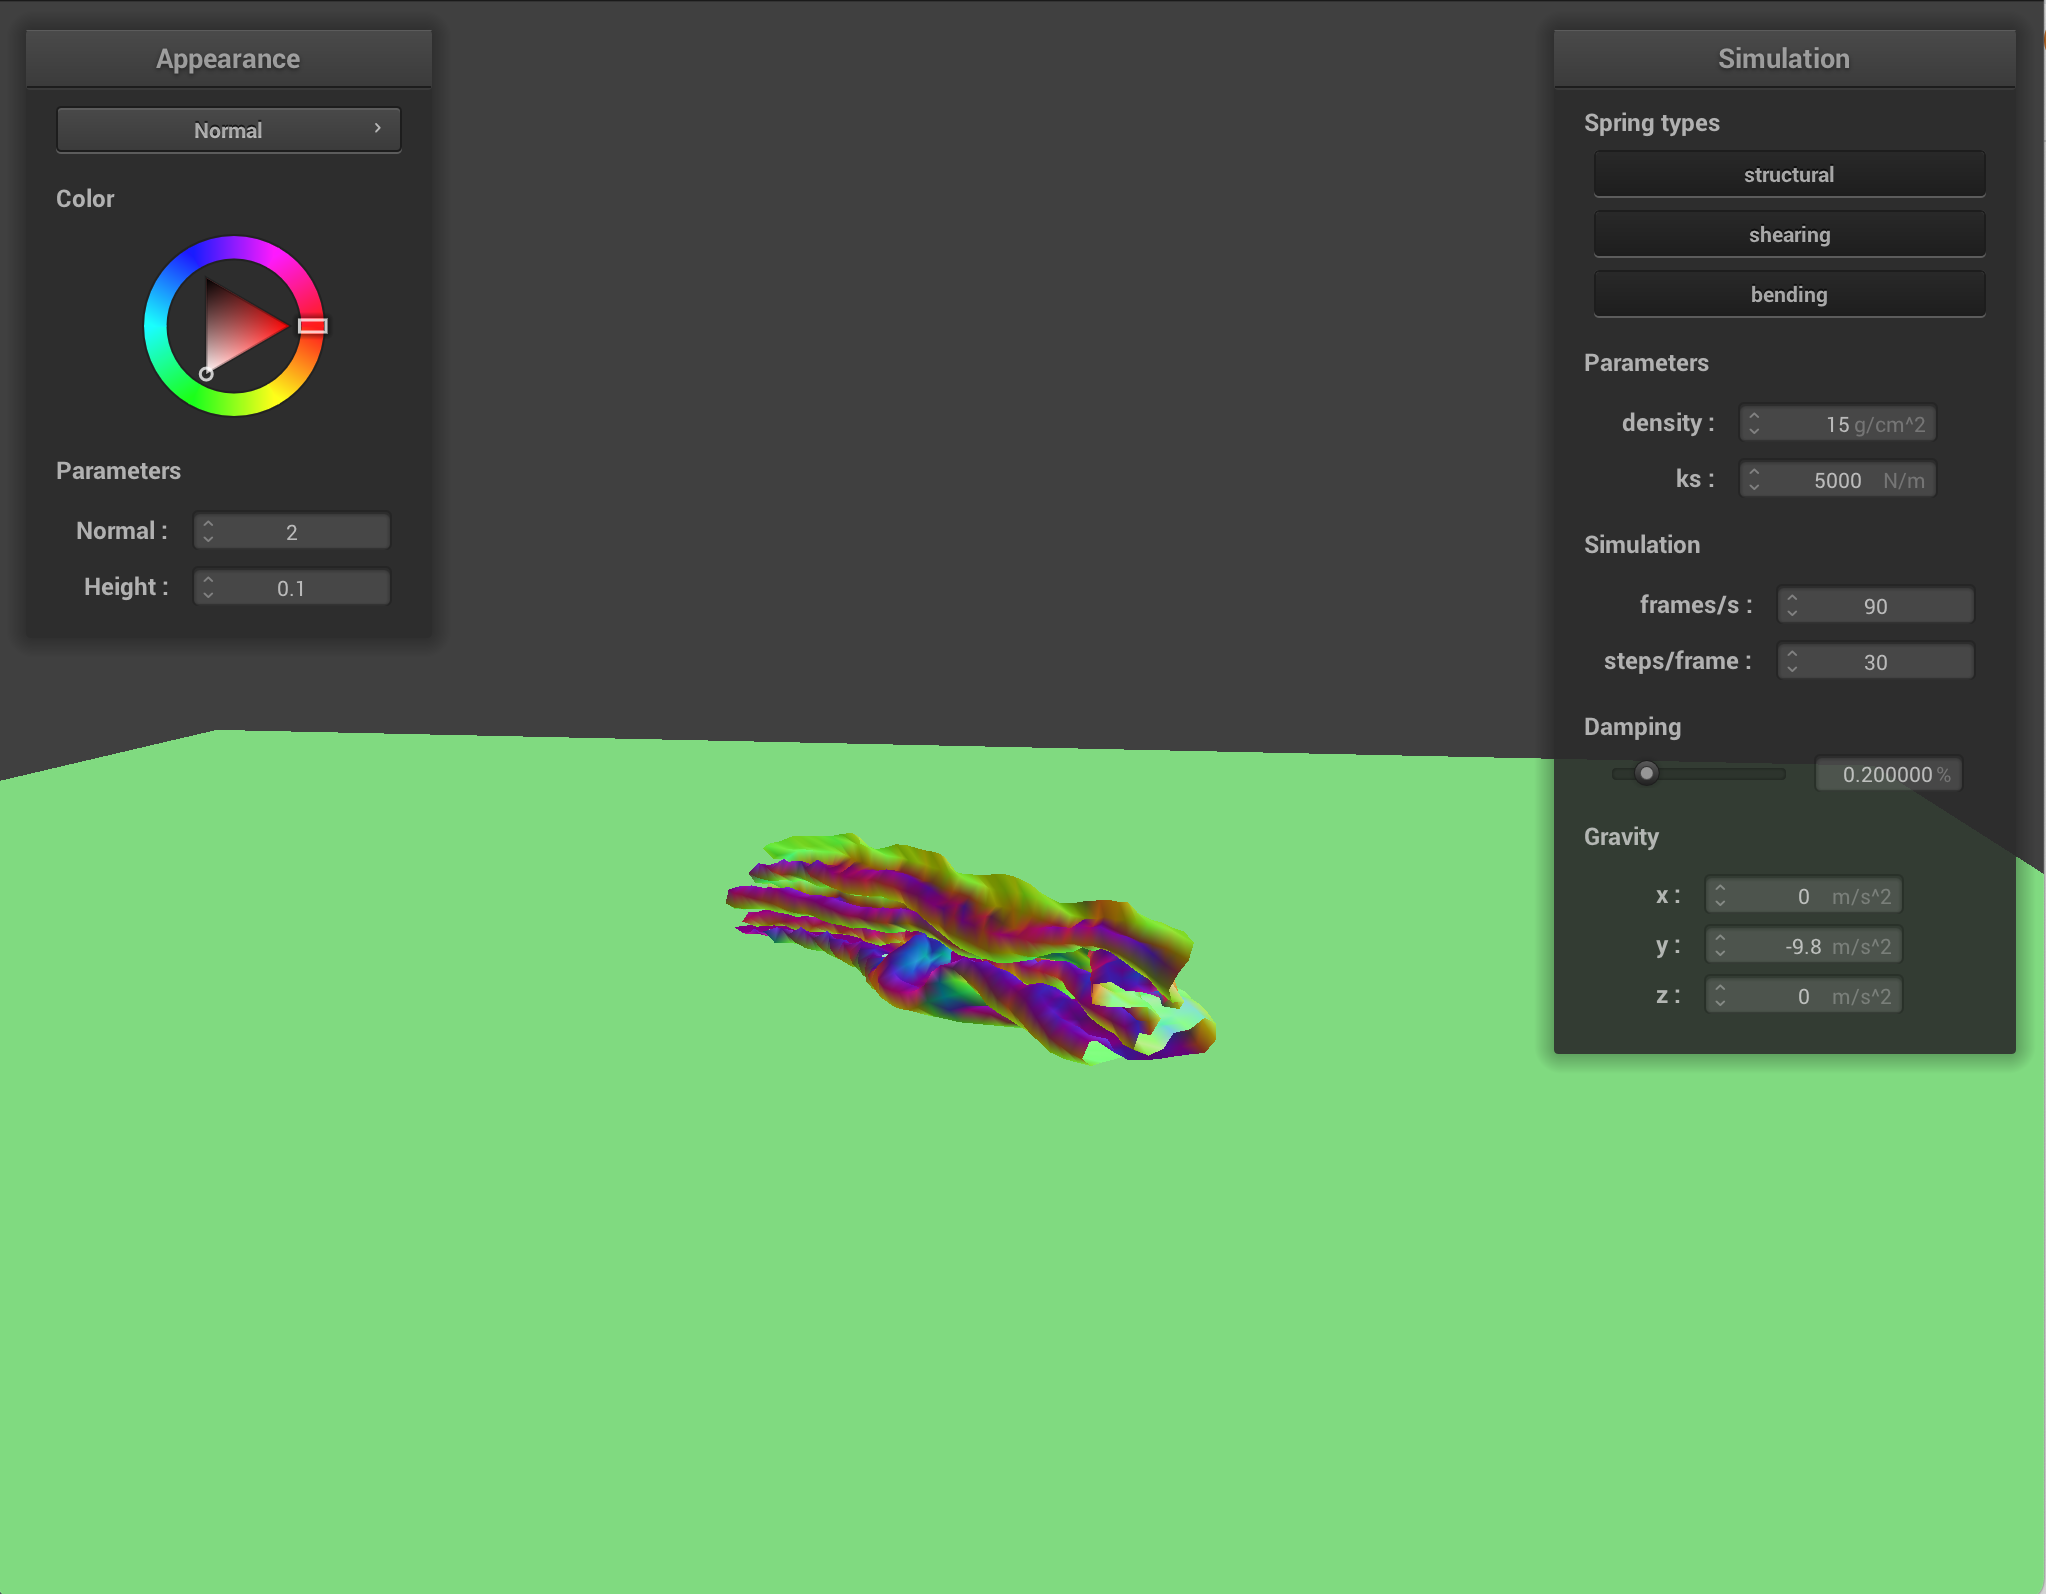Increment the Normal parameter stepper arrows
Image resolution: width=2046 pixels, height=1594 pixels.
208,523
